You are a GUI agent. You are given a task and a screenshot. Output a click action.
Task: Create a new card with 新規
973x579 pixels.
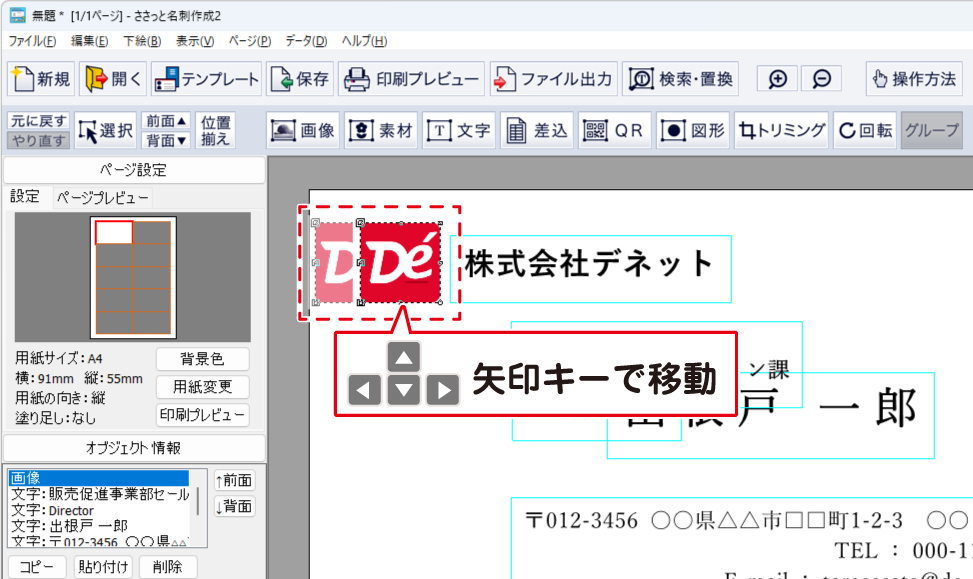pos(41,79)
